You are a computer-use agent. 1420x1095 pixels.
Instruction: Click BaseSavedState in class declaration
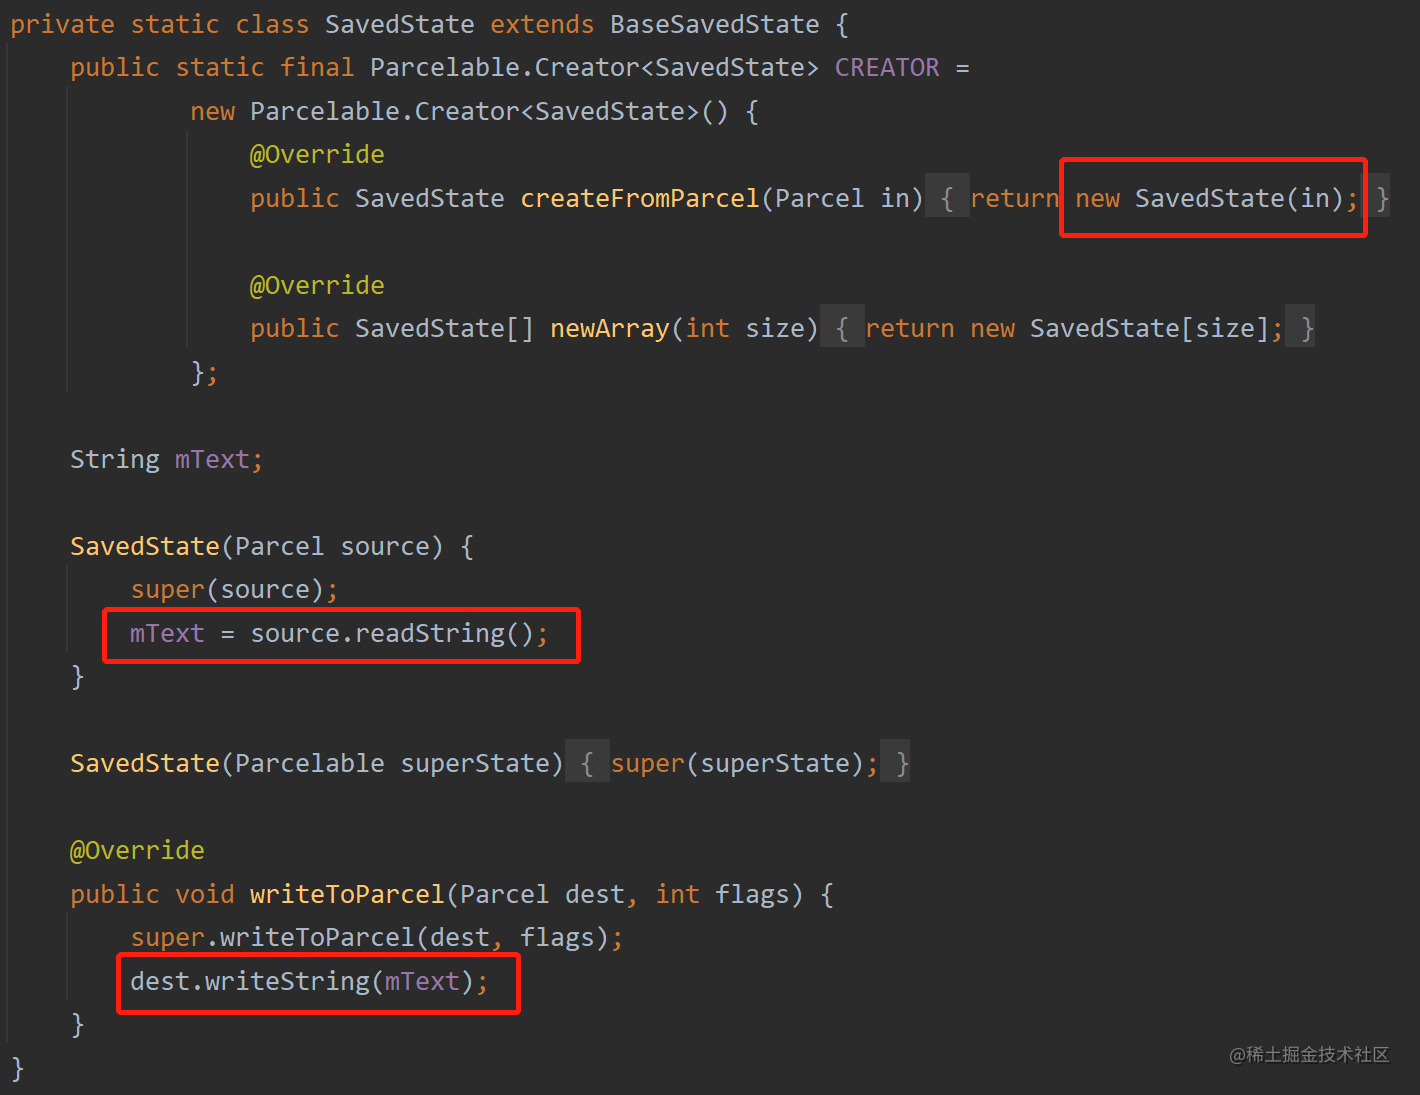(x=714, y=25)
